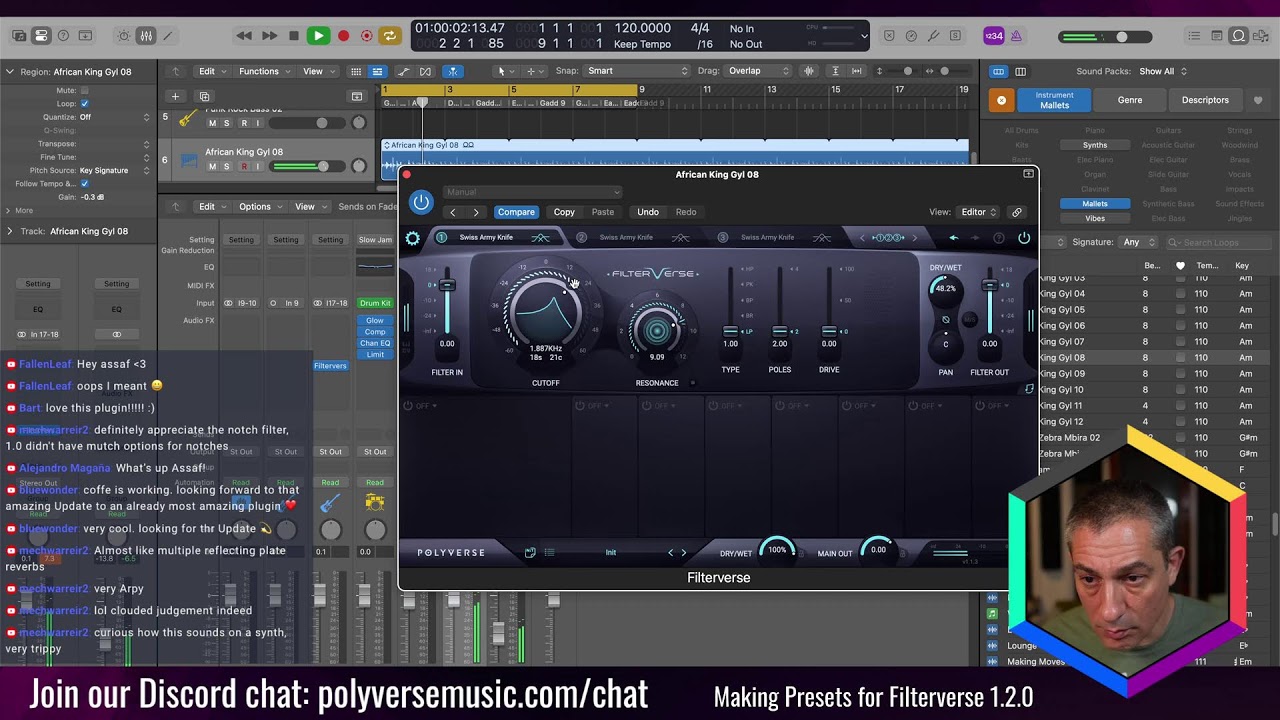Viewport: 1280px width, 720px height.
Task: Click the Filterverse undo arrow icon
Action: coord(953,238)
